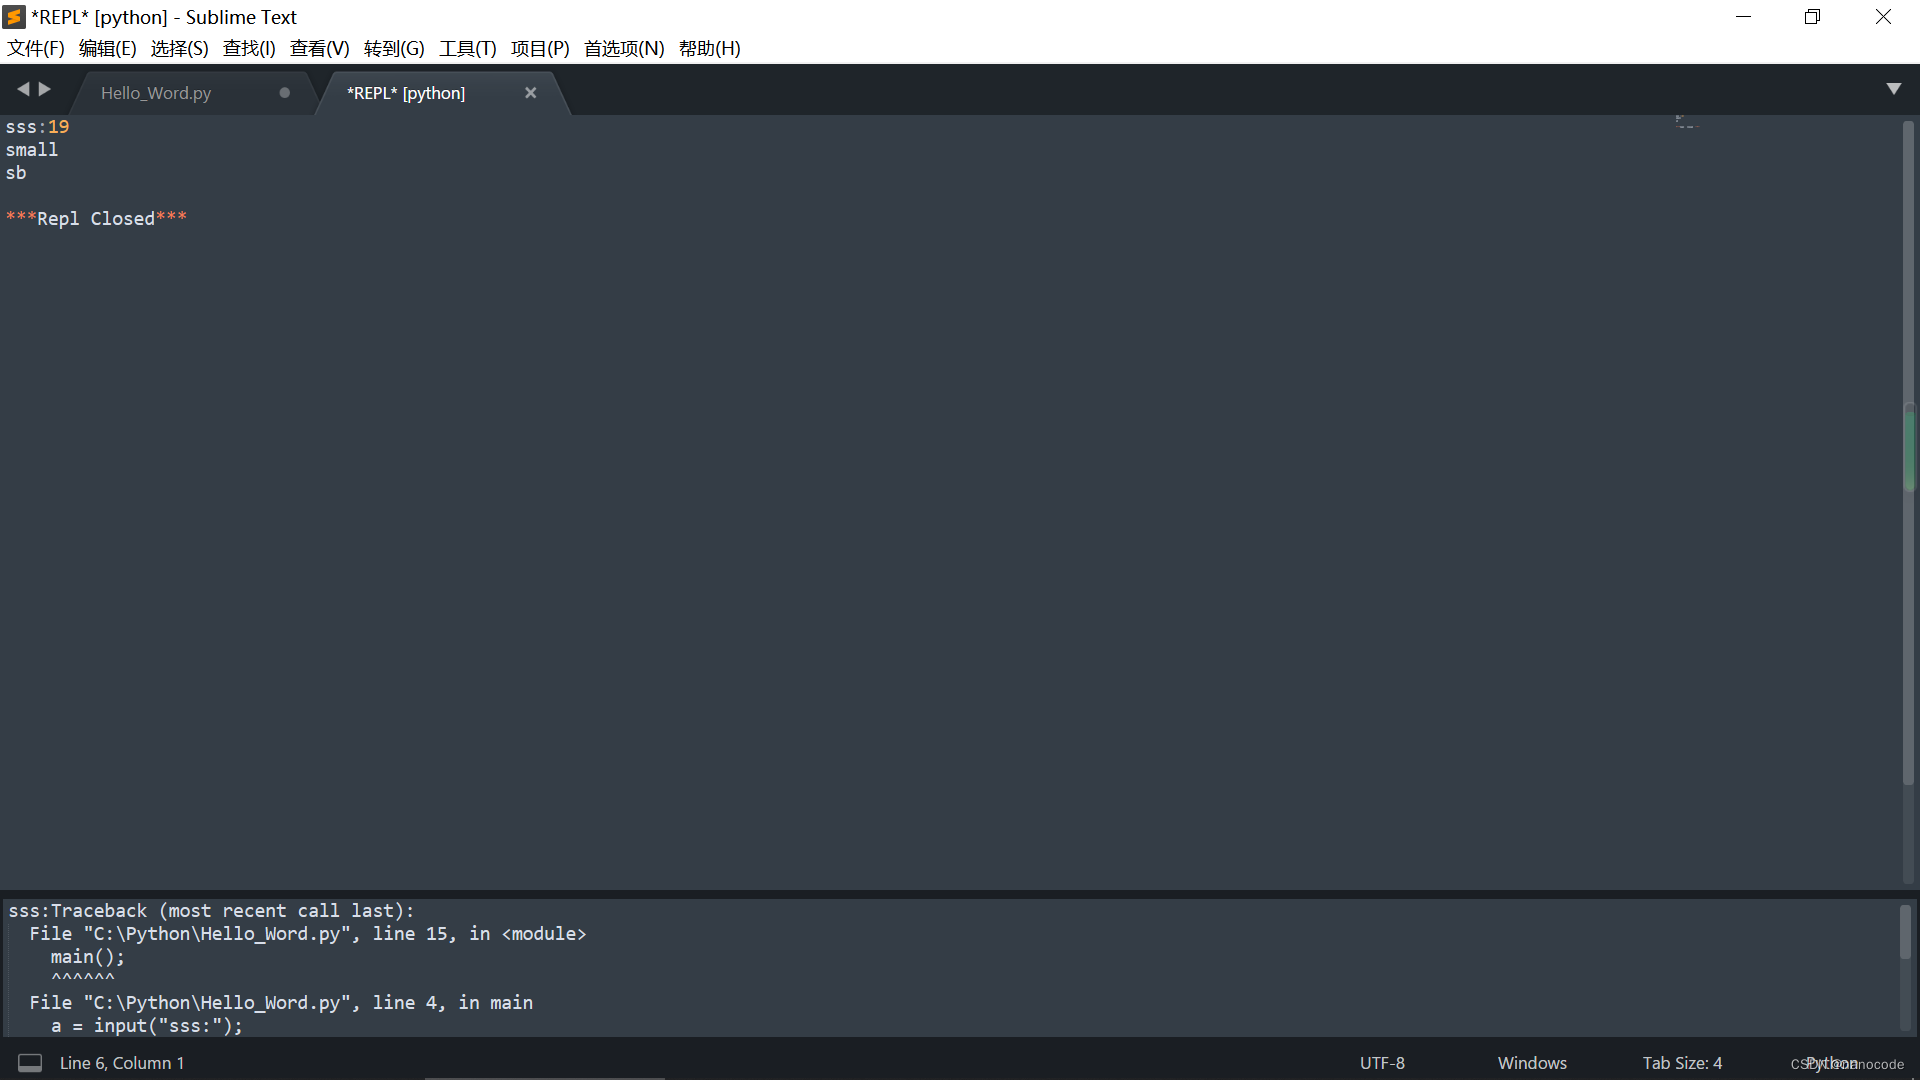The height and width of the screenshot is (1080, 1920).
Task: Click the minimap thumbnail at top right
Action: (1688, 123)
